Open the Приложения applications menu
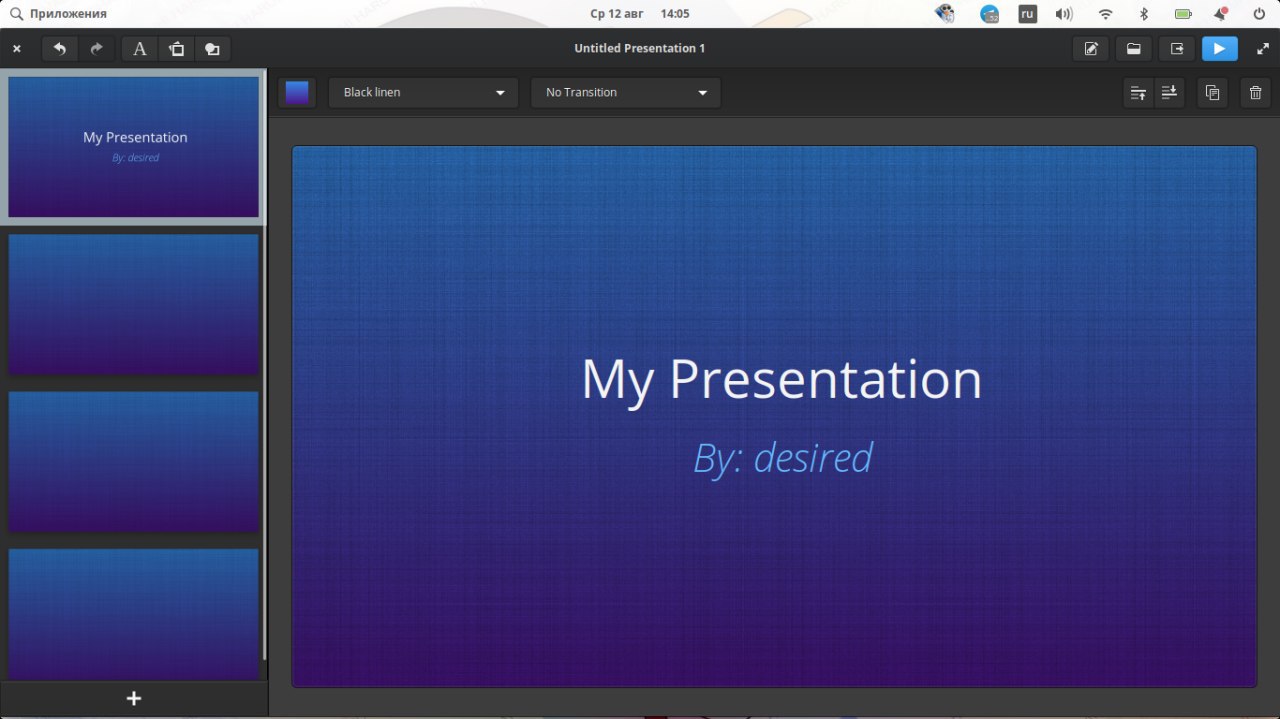Image resolution: width=1280 pixels, height=719 pixels. click(58, 14)
